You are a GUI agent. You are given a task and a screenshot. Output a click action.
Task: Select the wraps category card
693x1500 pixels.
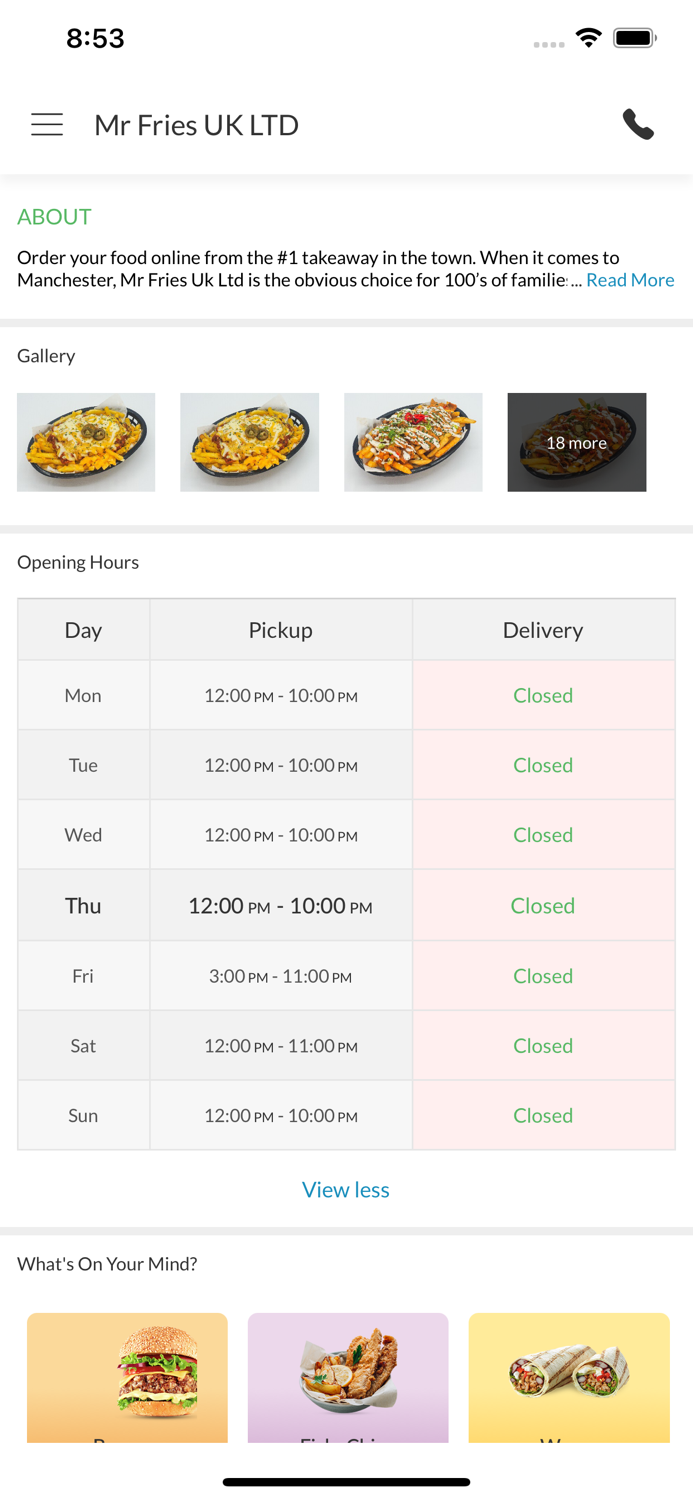pos(569,1377)
